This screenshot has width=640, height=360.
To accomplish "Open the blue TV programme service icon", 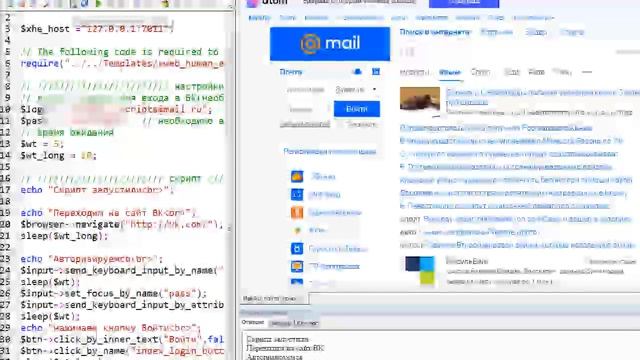I will point(297,267).
